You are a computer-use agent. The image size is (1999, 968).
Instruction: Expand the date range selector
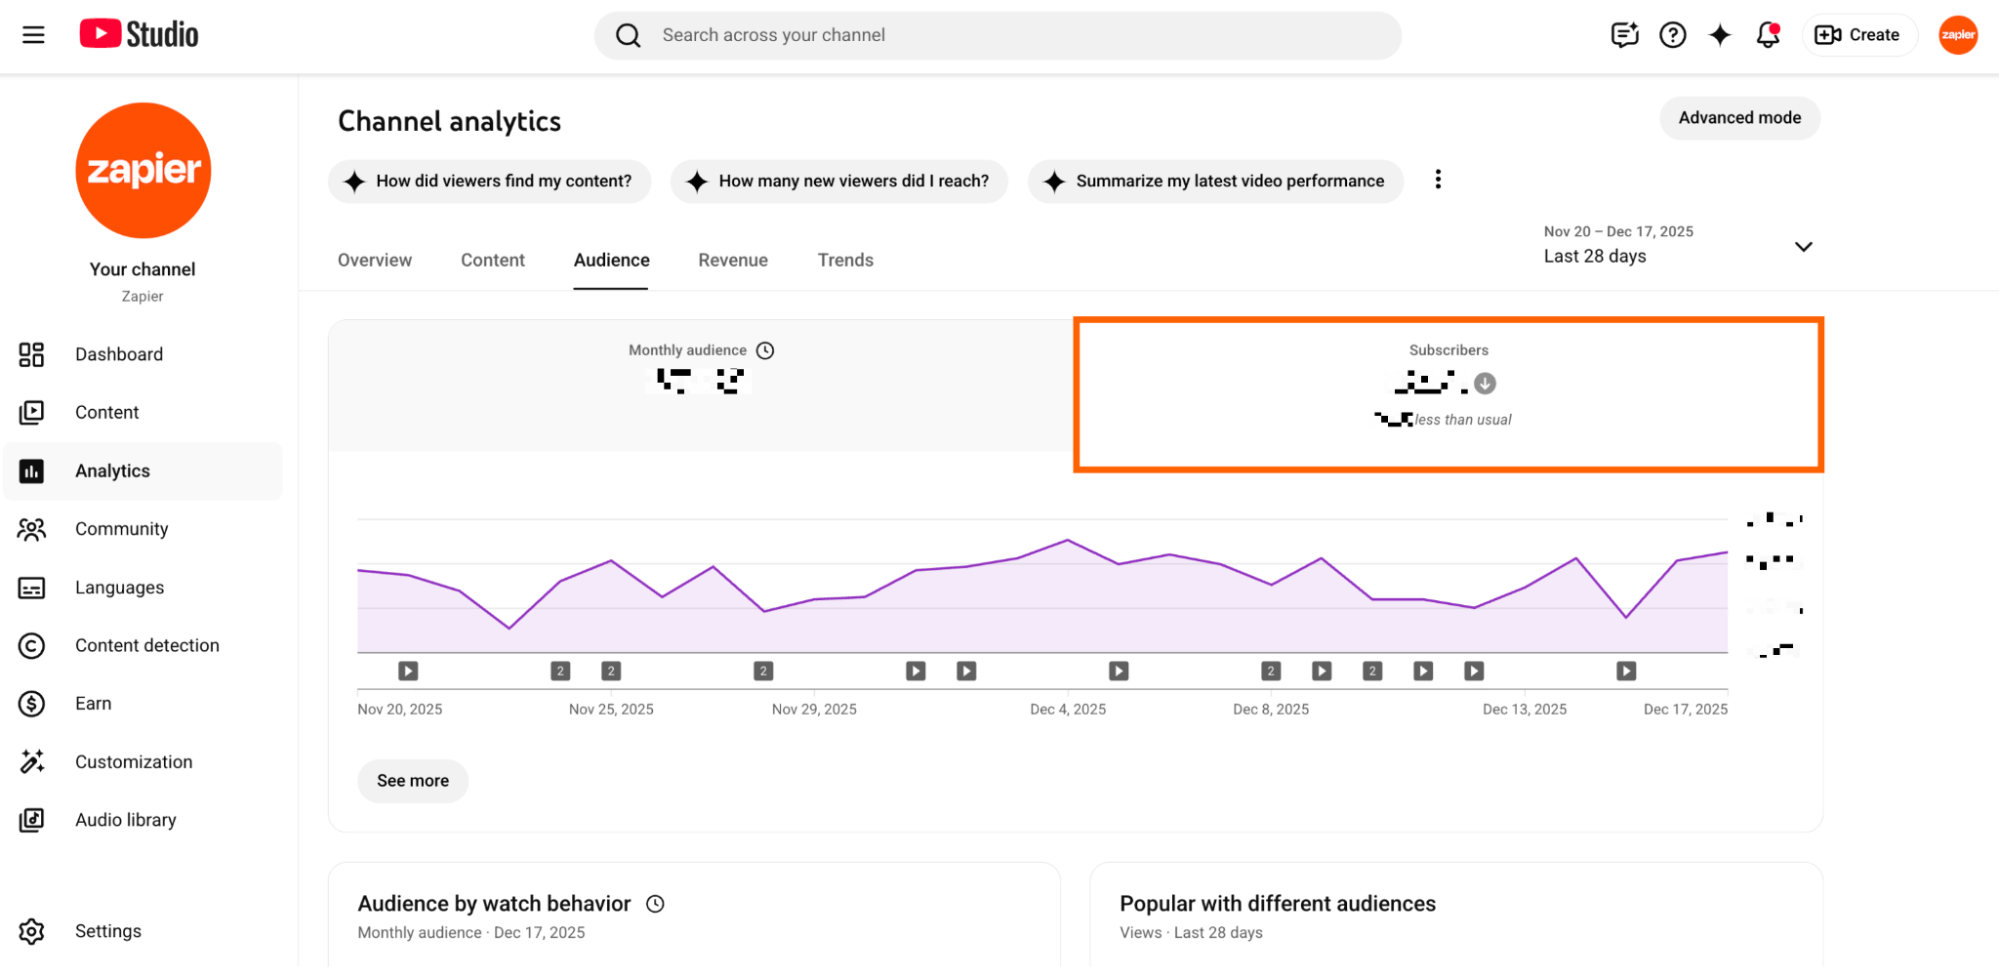click(x=1803, y=246)
